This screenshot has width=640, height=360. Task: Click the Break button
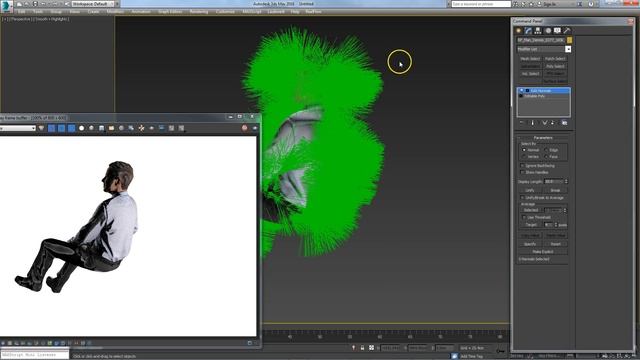point(556,190)
